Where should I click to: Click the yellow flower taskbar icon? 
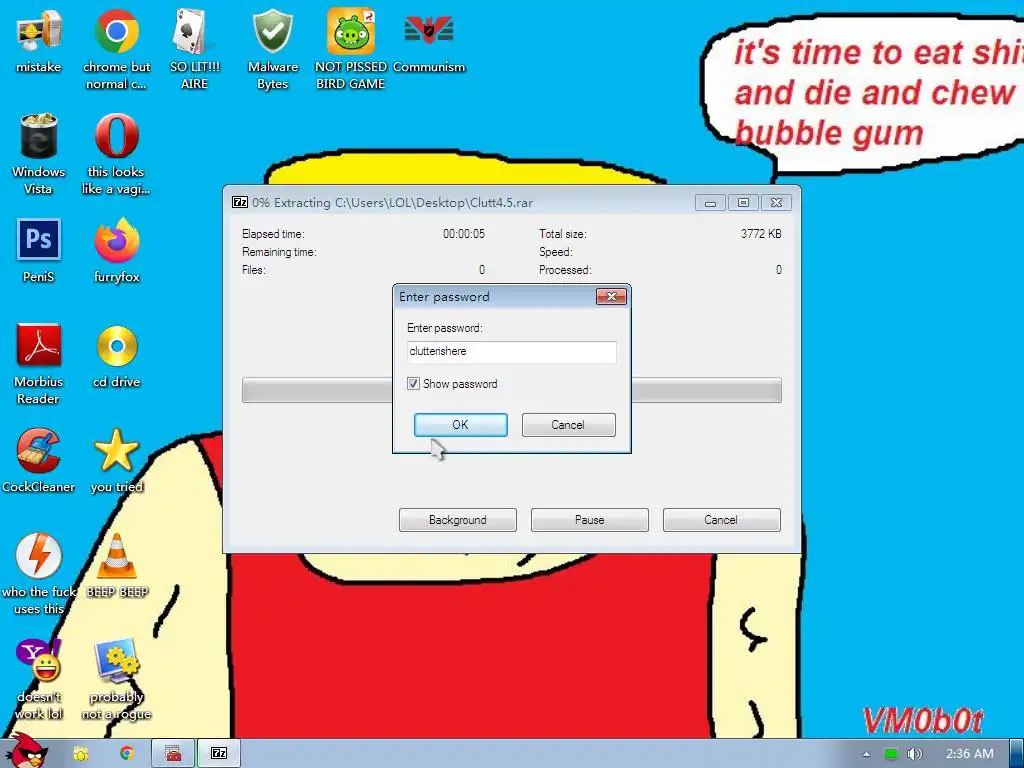[x=80, y=754]
